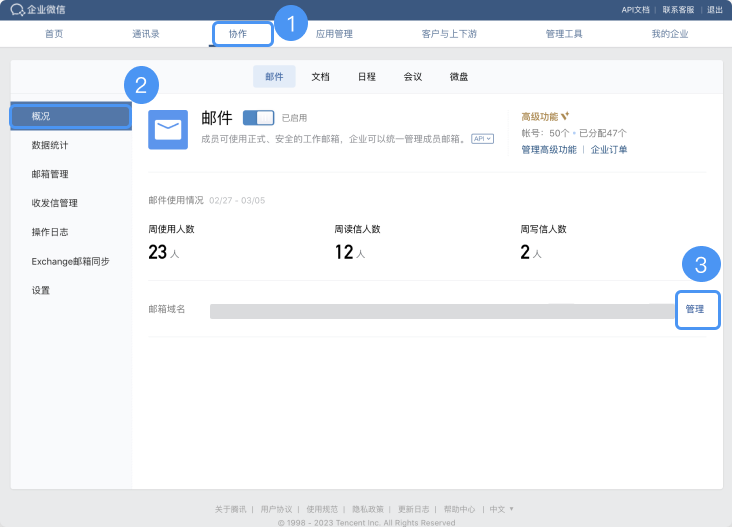Open 应用管理 in top navigation

click(x=334, y=34)
